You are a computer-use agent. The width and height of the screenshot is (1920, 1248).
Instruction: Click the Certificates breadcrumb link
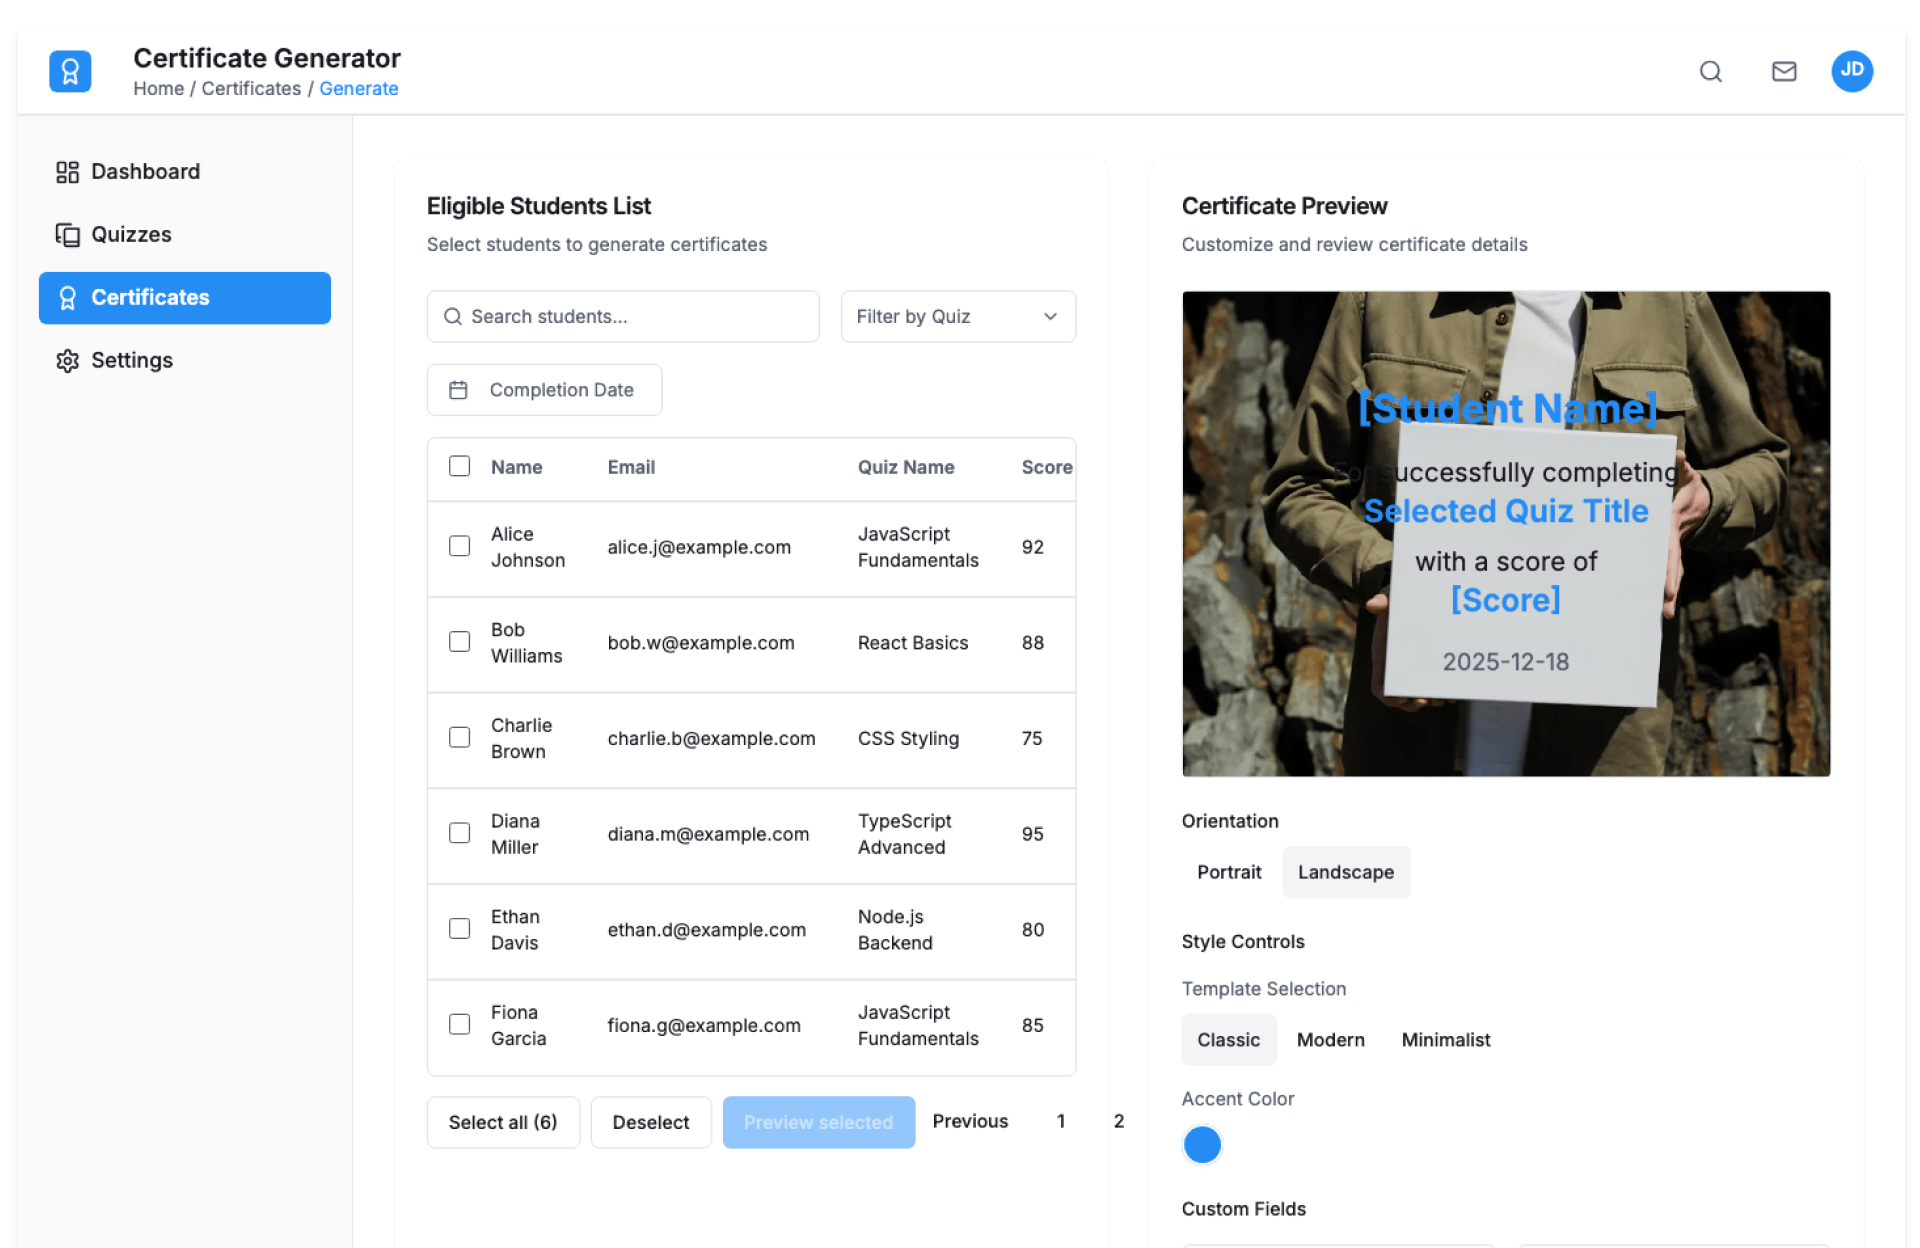[x=251, y=89]
